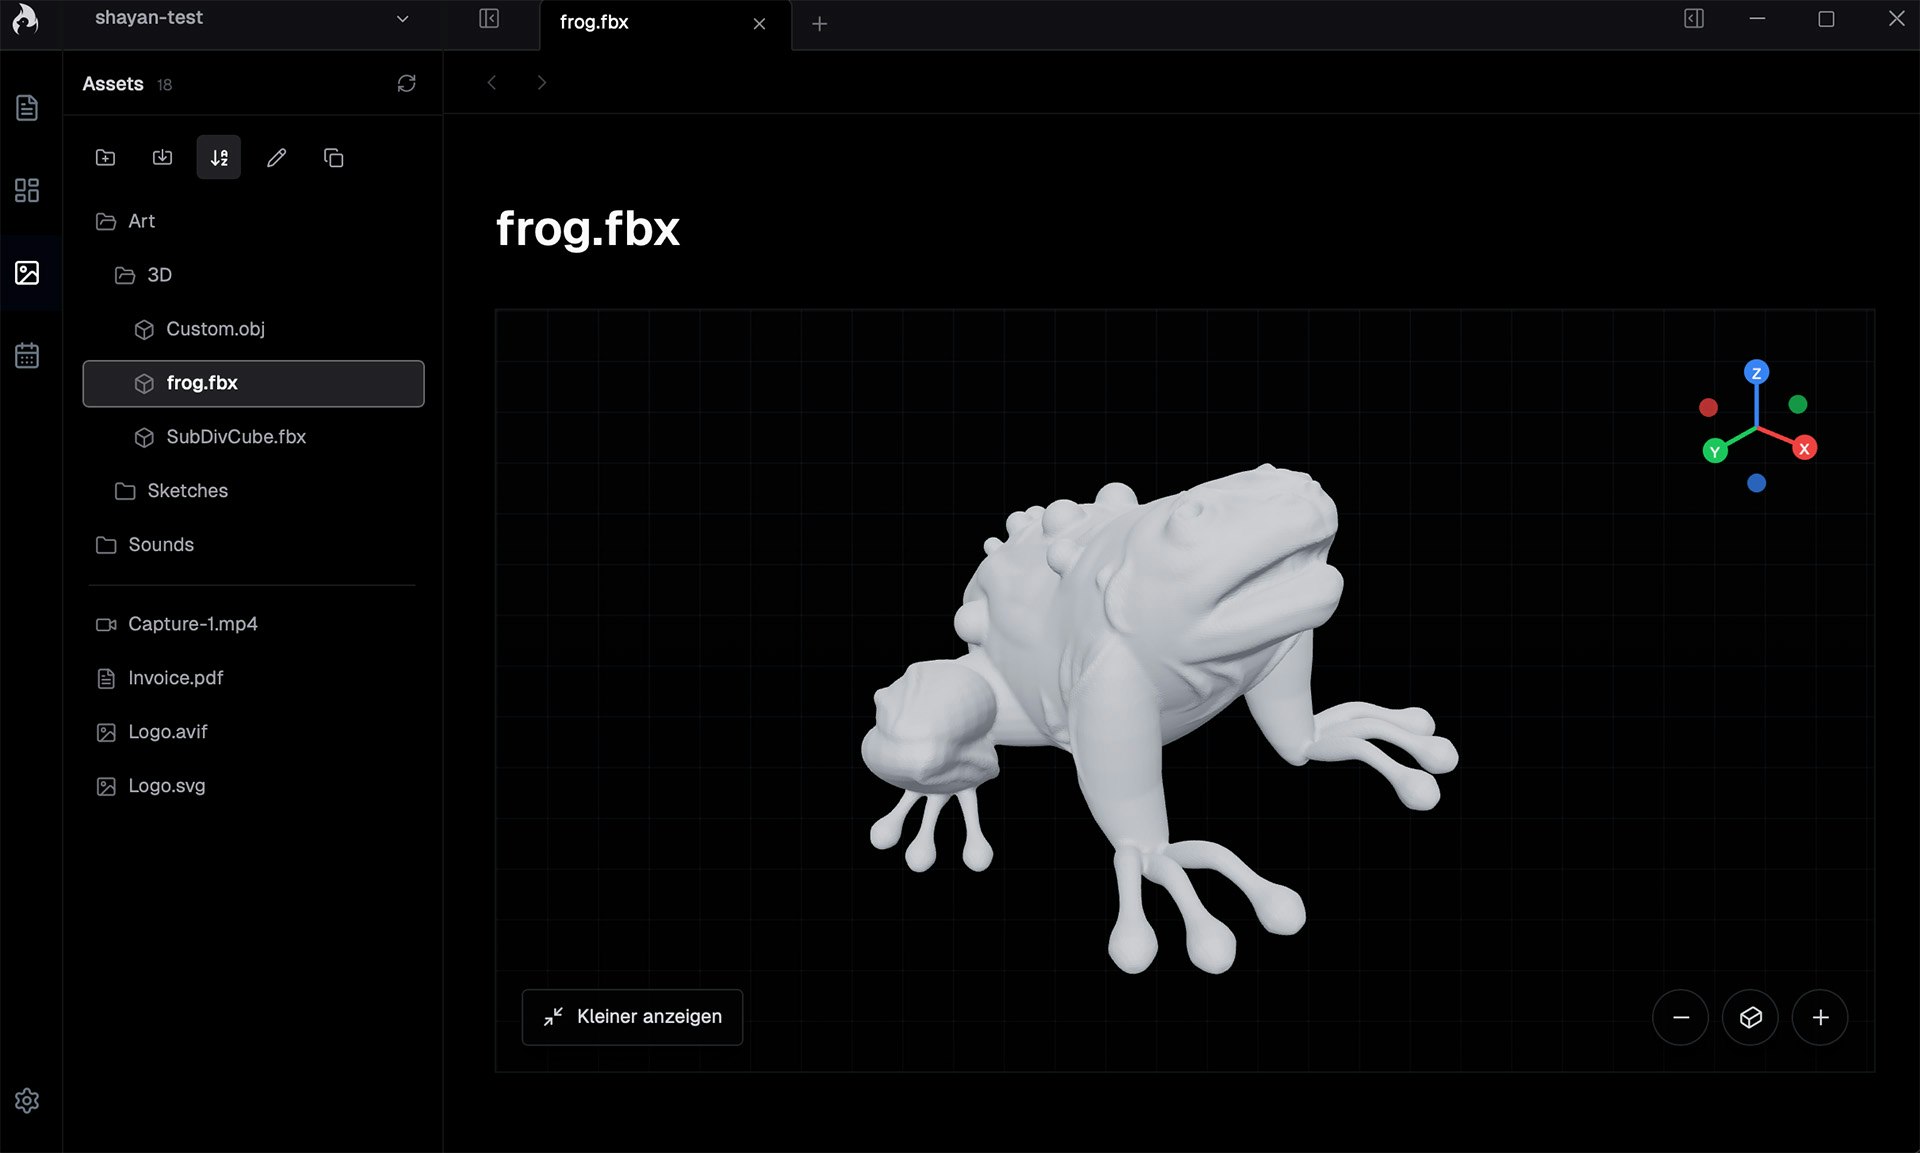1920x1153 pixels.
Task: Minimize the application window
Action: 1757,19
